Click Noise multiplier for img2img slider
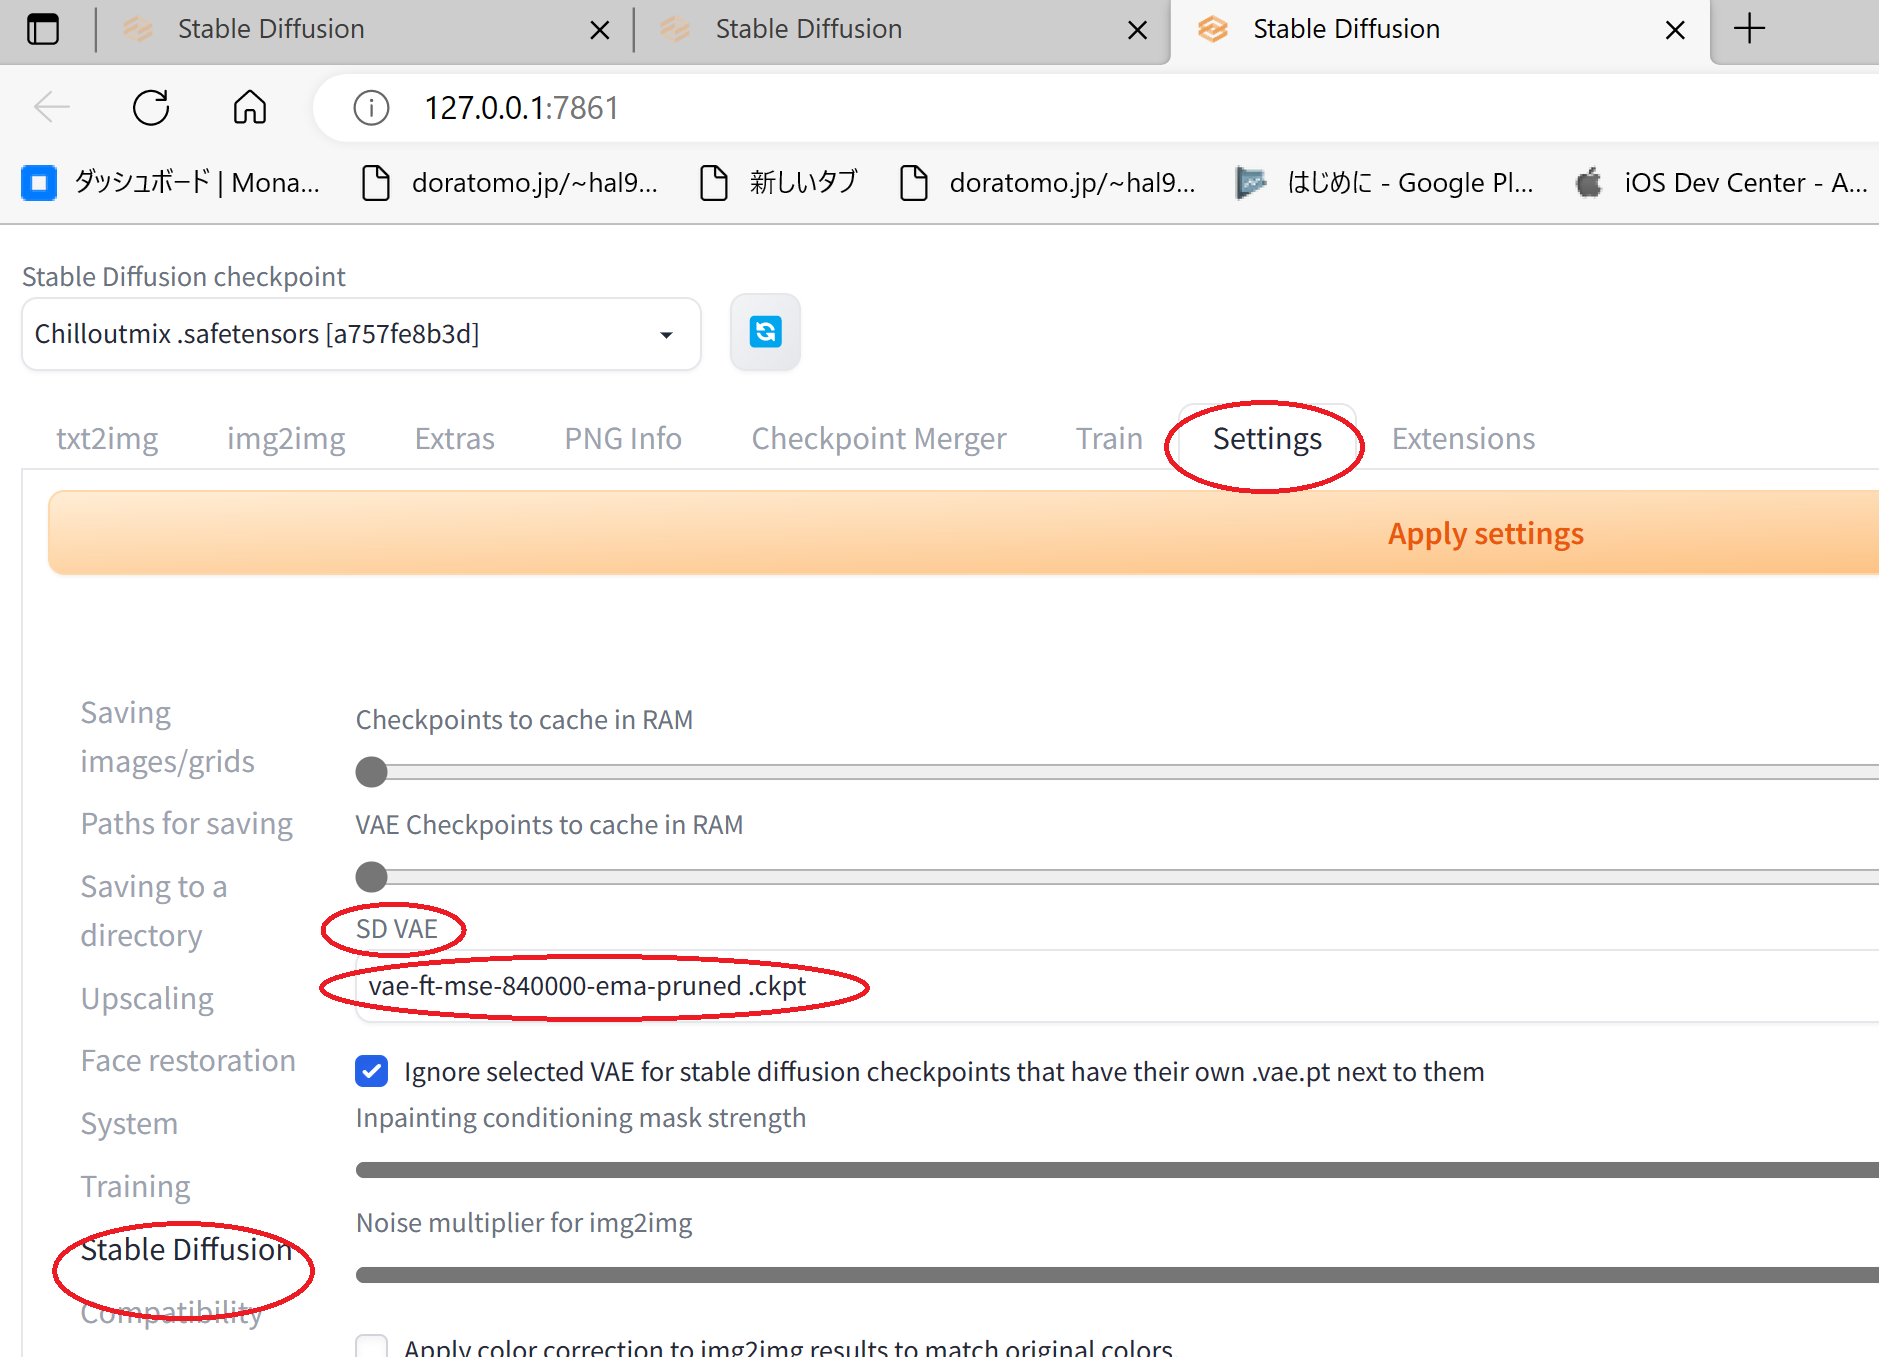The height and width of the screenshot is (1357, 1879). (x=1117, y=1275)
